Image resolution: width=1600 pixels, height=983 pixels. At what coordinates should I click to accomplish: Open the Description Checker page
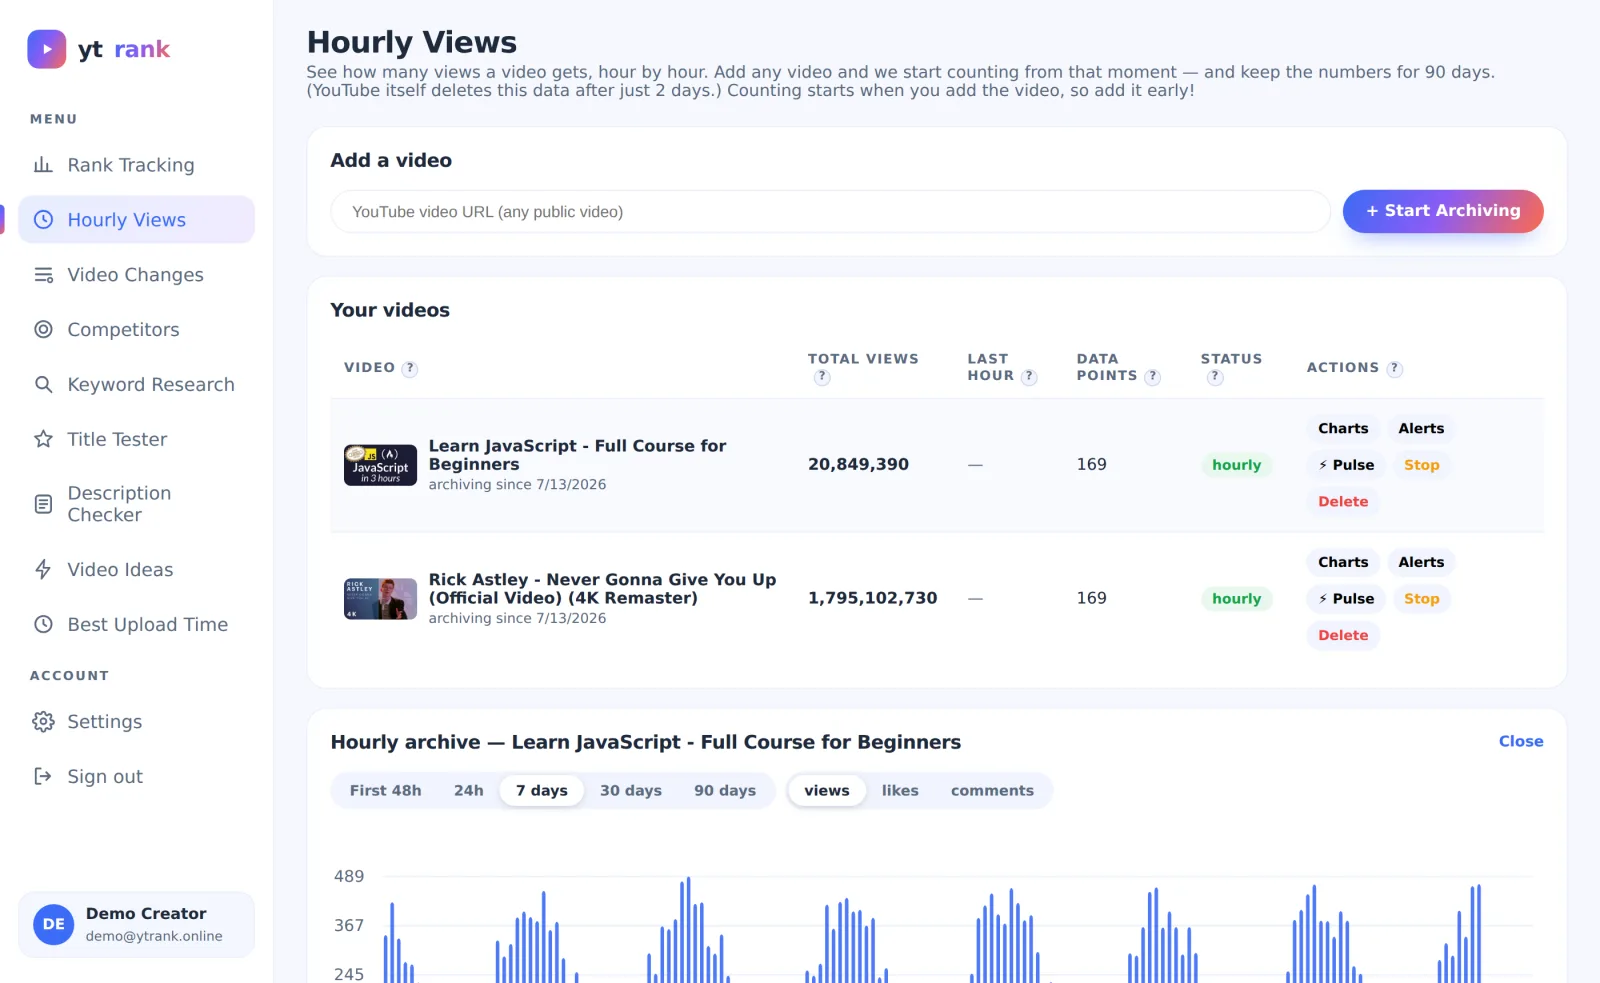tap(136, 504)
